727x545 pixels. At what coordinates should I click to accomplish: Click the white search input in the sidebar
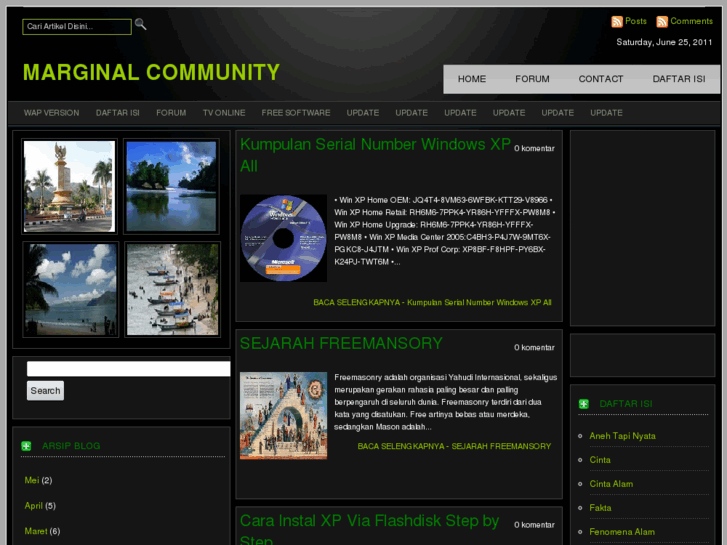click(x=128, y=369)
